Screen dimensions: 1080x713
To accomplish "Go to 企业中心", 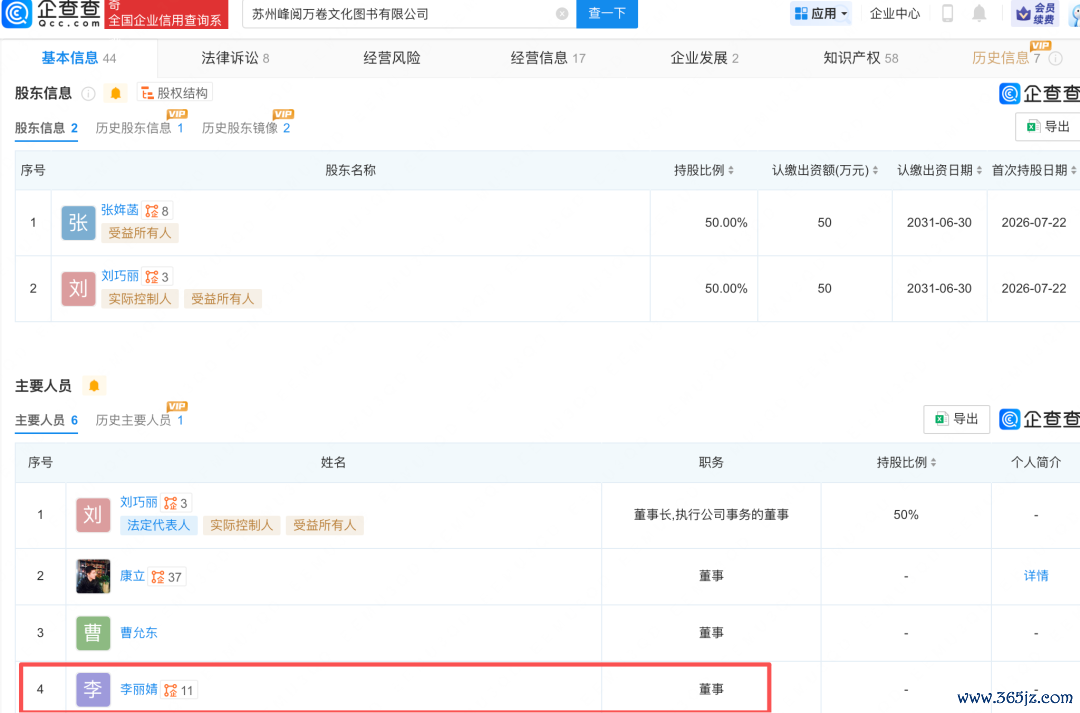I will (895, 14).
